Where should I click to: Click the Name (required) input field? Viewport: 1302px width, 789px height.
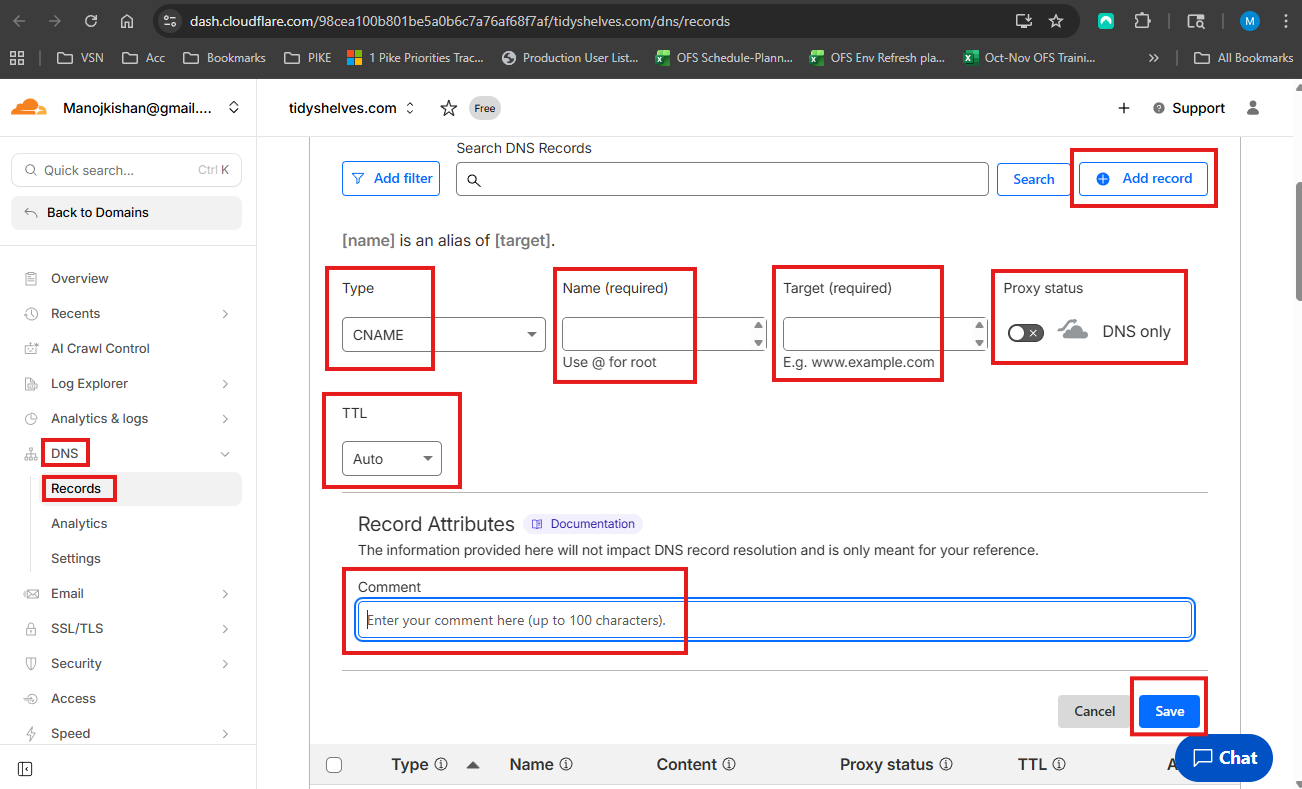click(664, 334)
